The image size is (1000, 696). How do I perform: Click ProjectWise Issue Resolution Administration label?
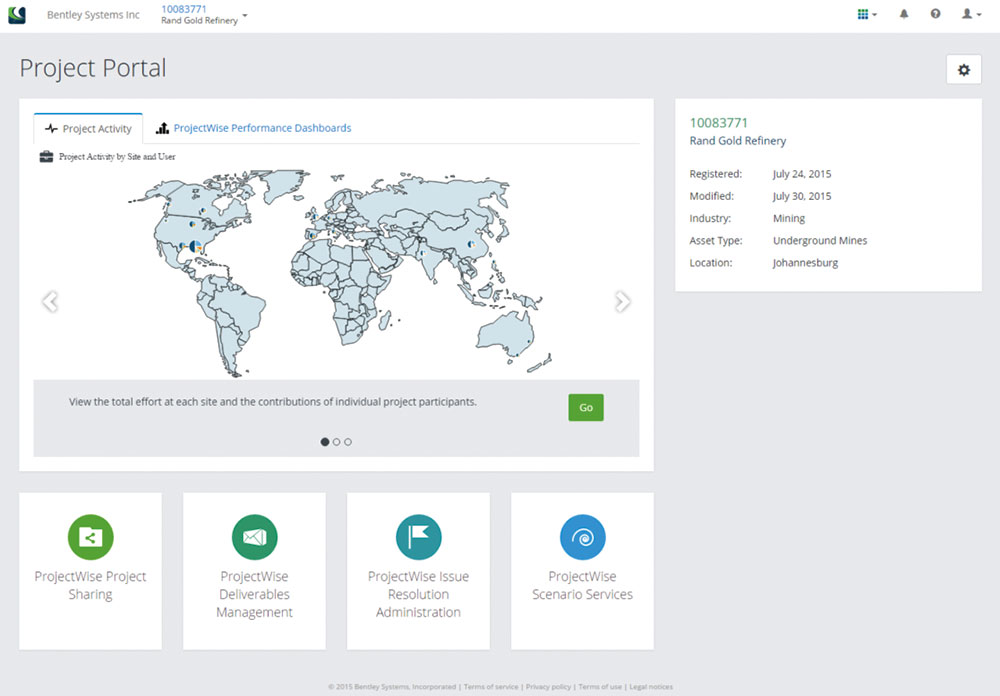418,594
